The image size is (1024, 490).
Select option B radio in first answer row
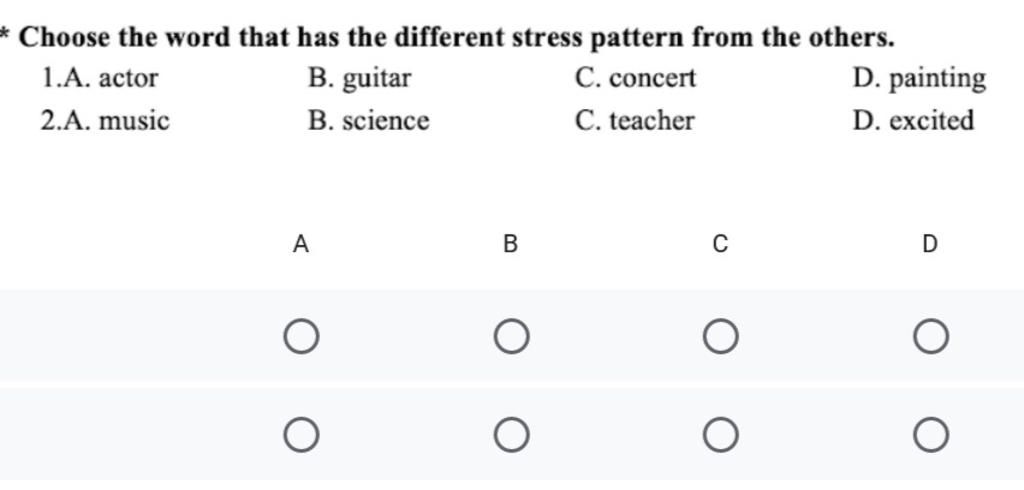tap(511, 337)
